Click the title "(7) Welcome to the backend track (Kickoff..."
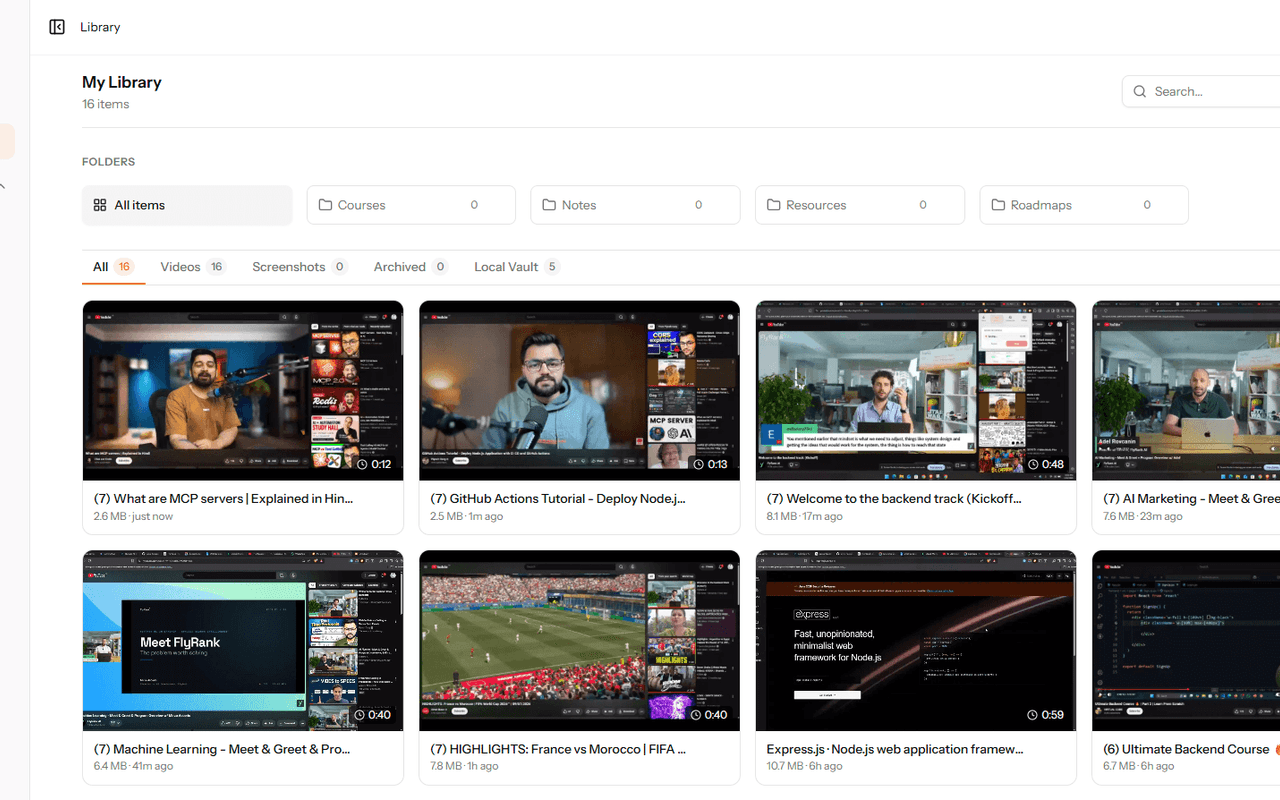 point(894,498)
